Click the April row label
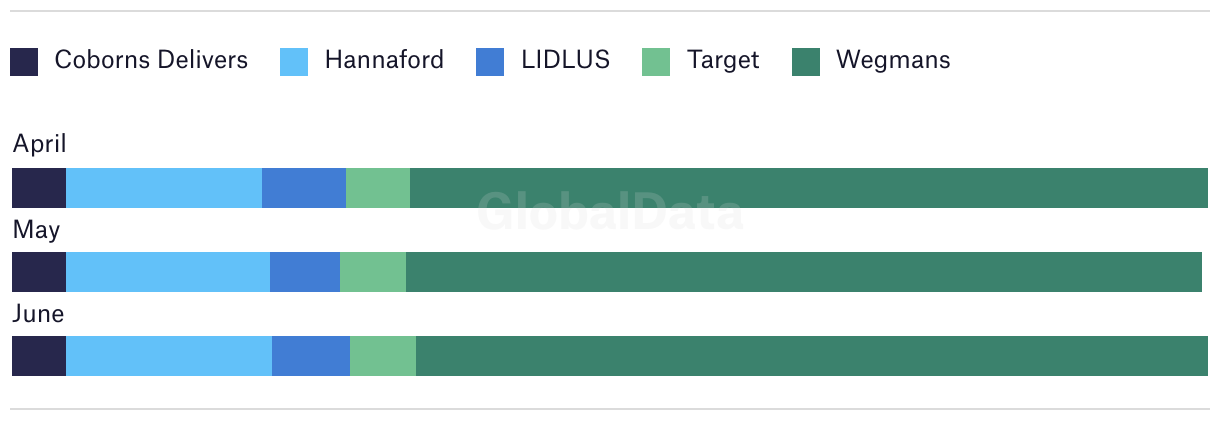This screenshot has width=1220, height=422. point(40,145)
